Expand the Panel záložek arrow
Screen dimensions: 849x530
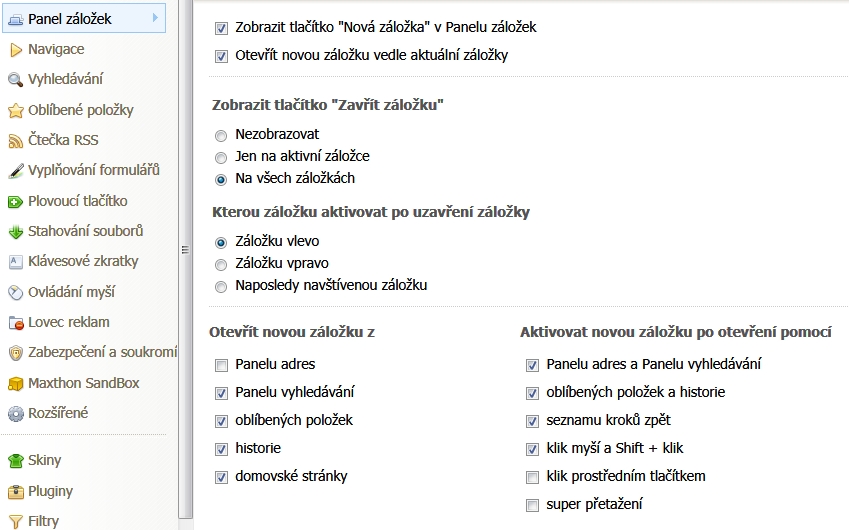tap(155, 18)
